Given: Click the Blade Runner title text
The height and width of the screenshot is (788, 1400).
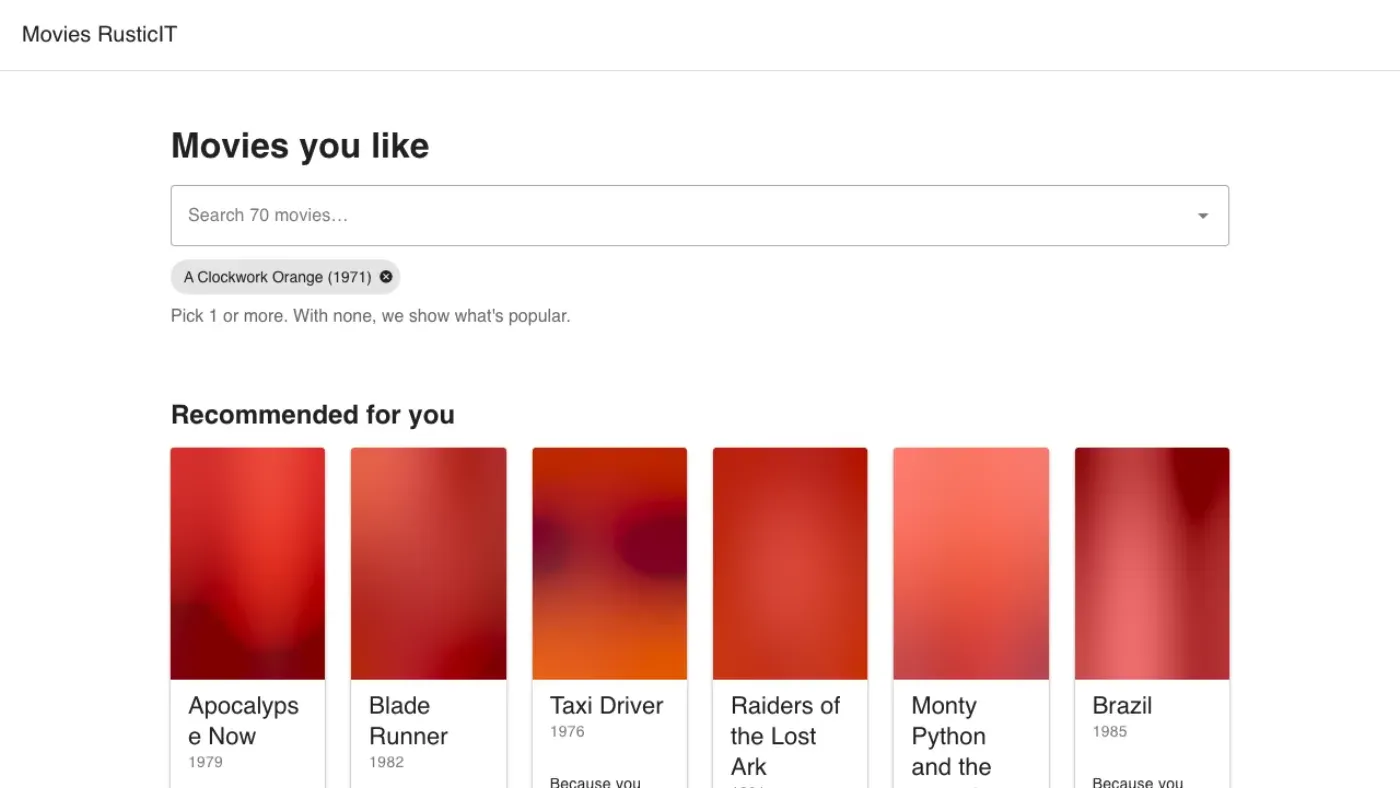Looking at the screenshot, I should [x=408, y=721].
